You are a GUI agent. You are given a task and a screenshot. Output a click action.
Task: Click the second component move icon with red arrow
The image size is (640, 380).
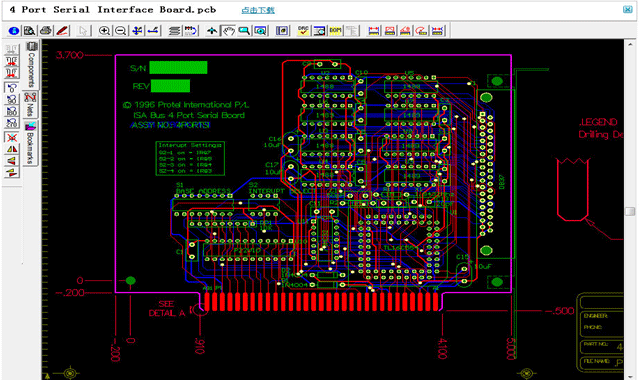pyautogui.click(x=11, y=62)
